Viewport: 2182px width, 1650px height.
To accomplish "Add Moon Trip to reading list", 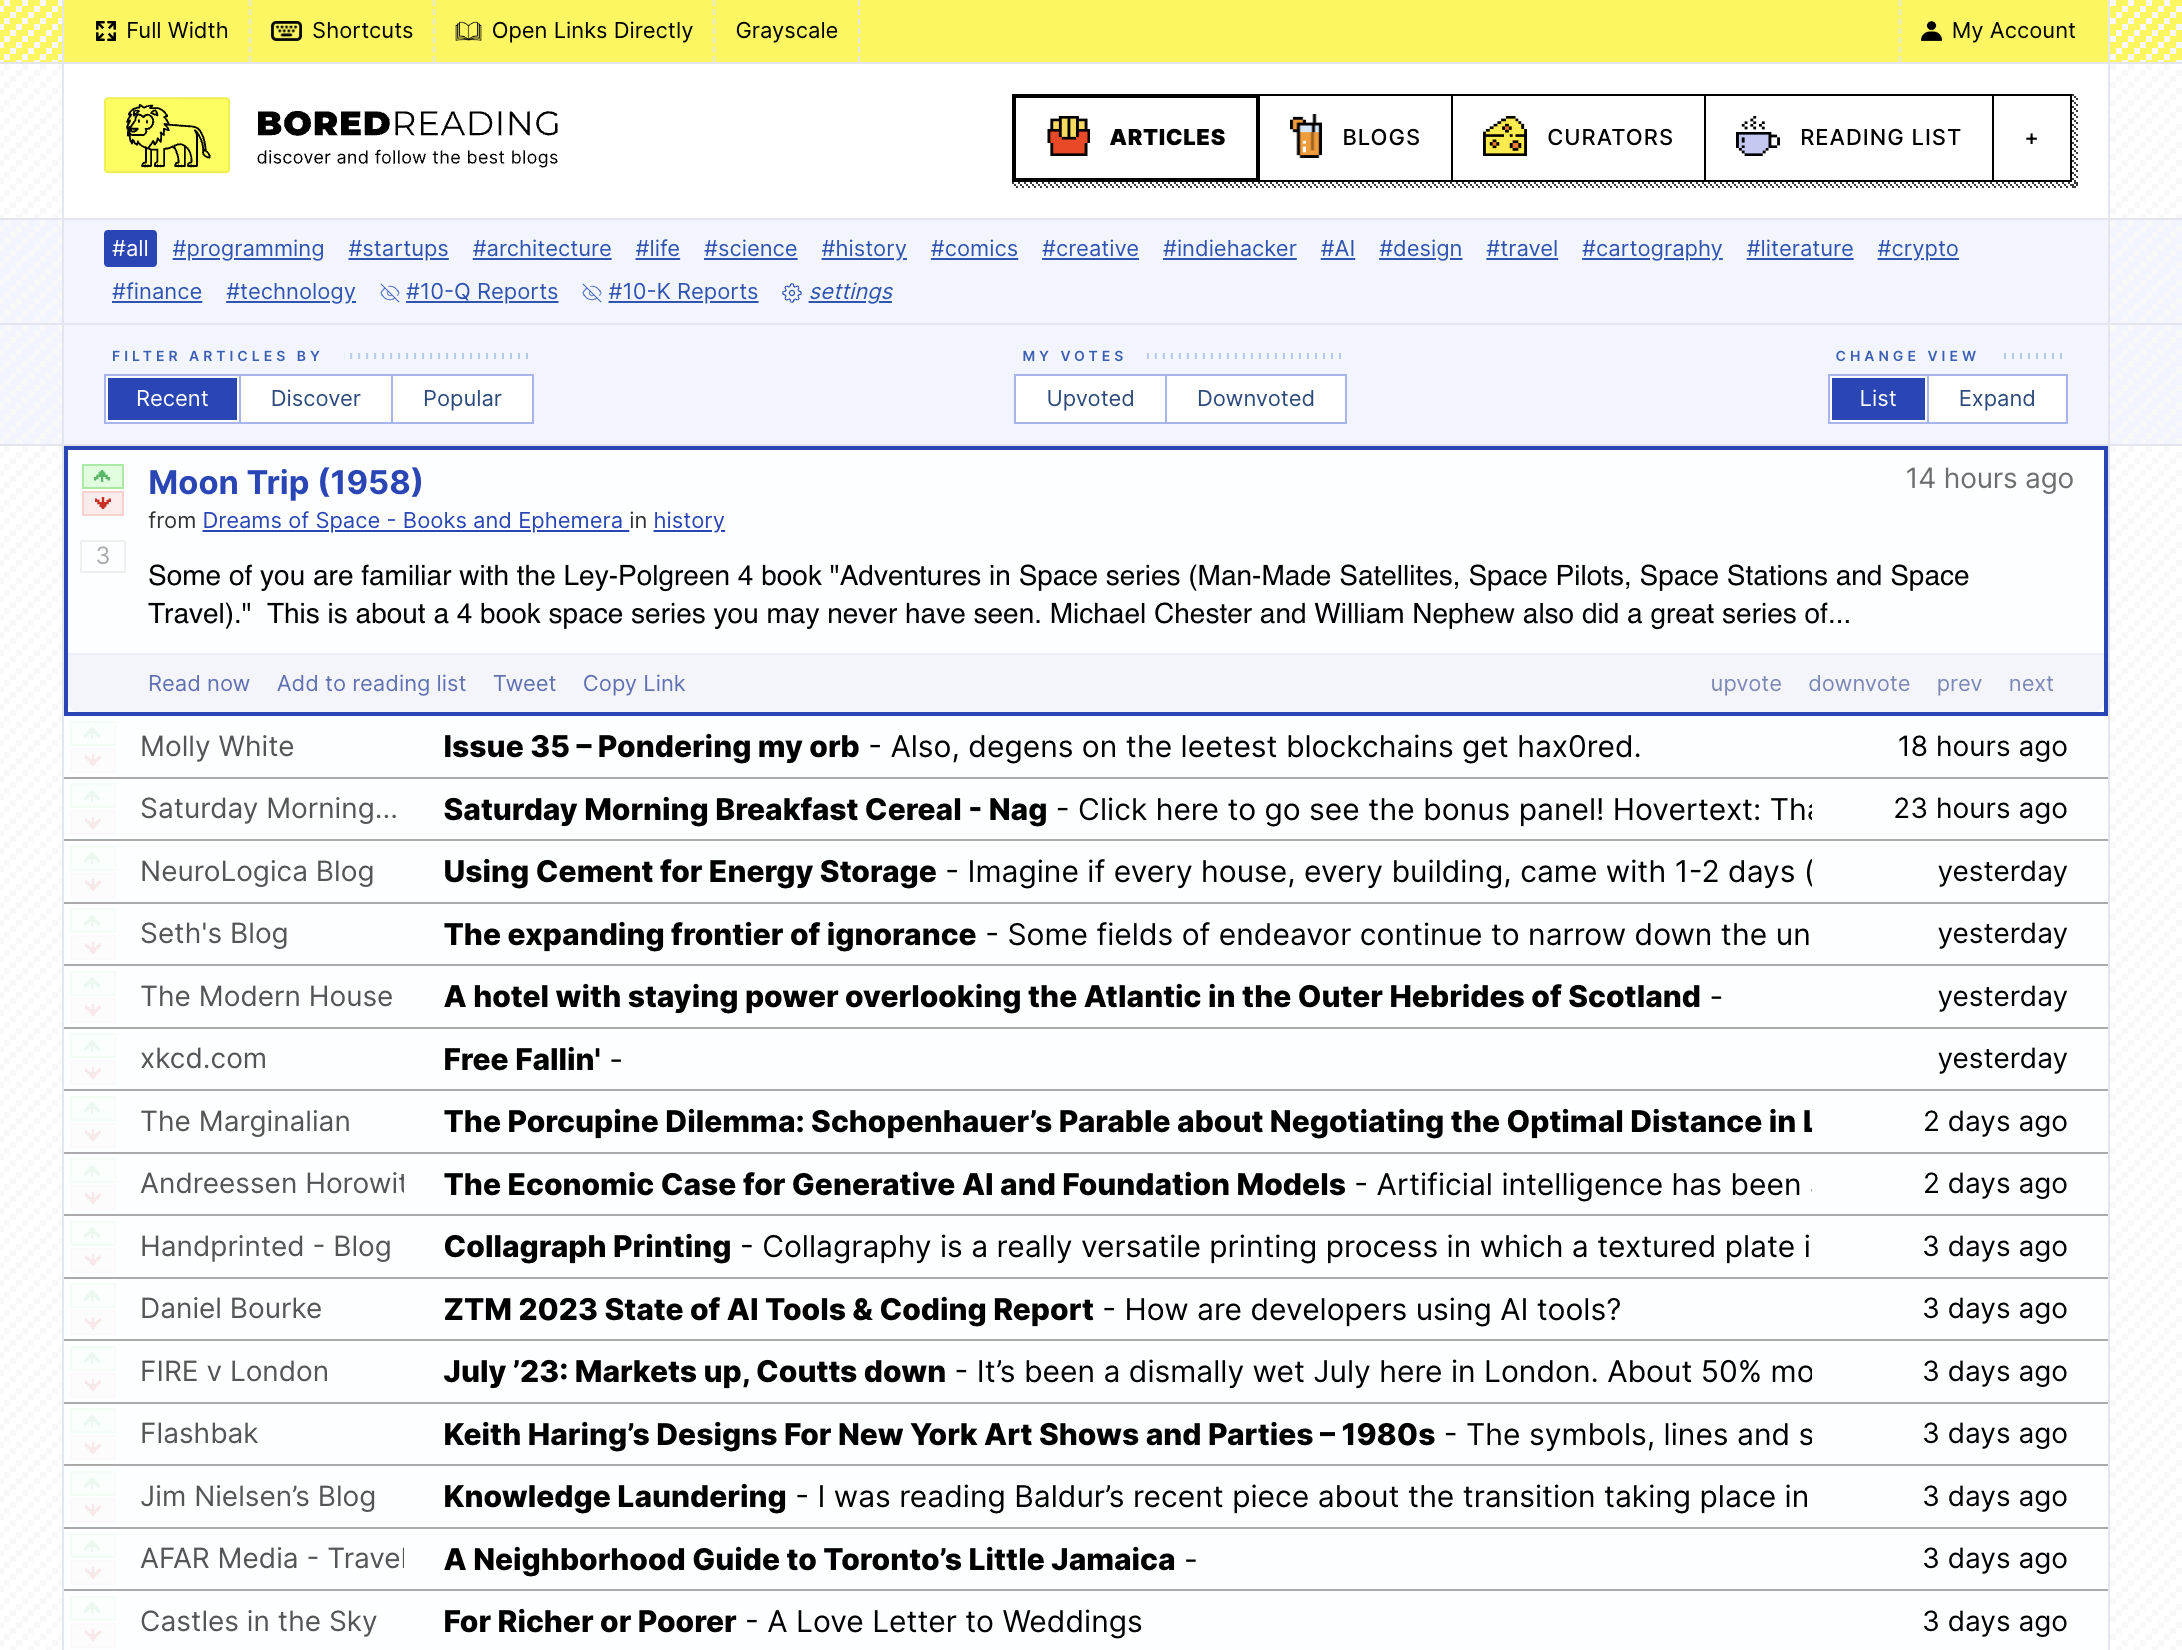I will (371, 684).
